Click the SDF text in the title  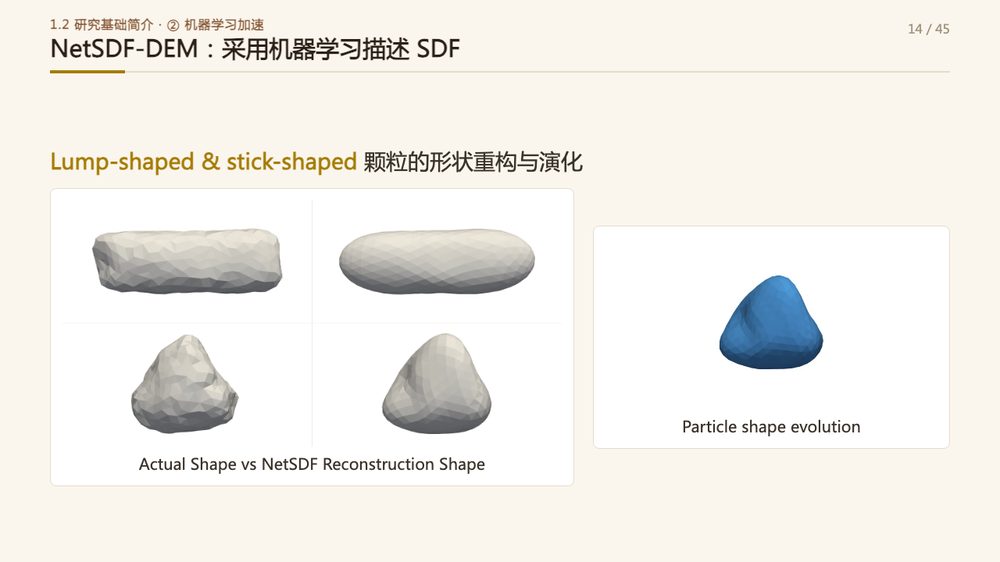(x=438, y=48)
